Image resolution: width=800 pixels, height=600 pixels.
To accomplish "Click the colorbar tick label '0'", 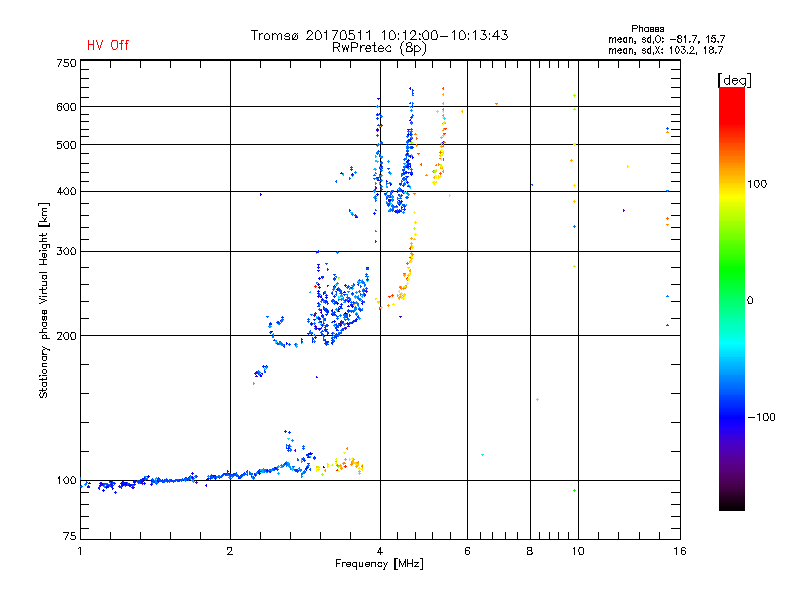I will 750,301.
